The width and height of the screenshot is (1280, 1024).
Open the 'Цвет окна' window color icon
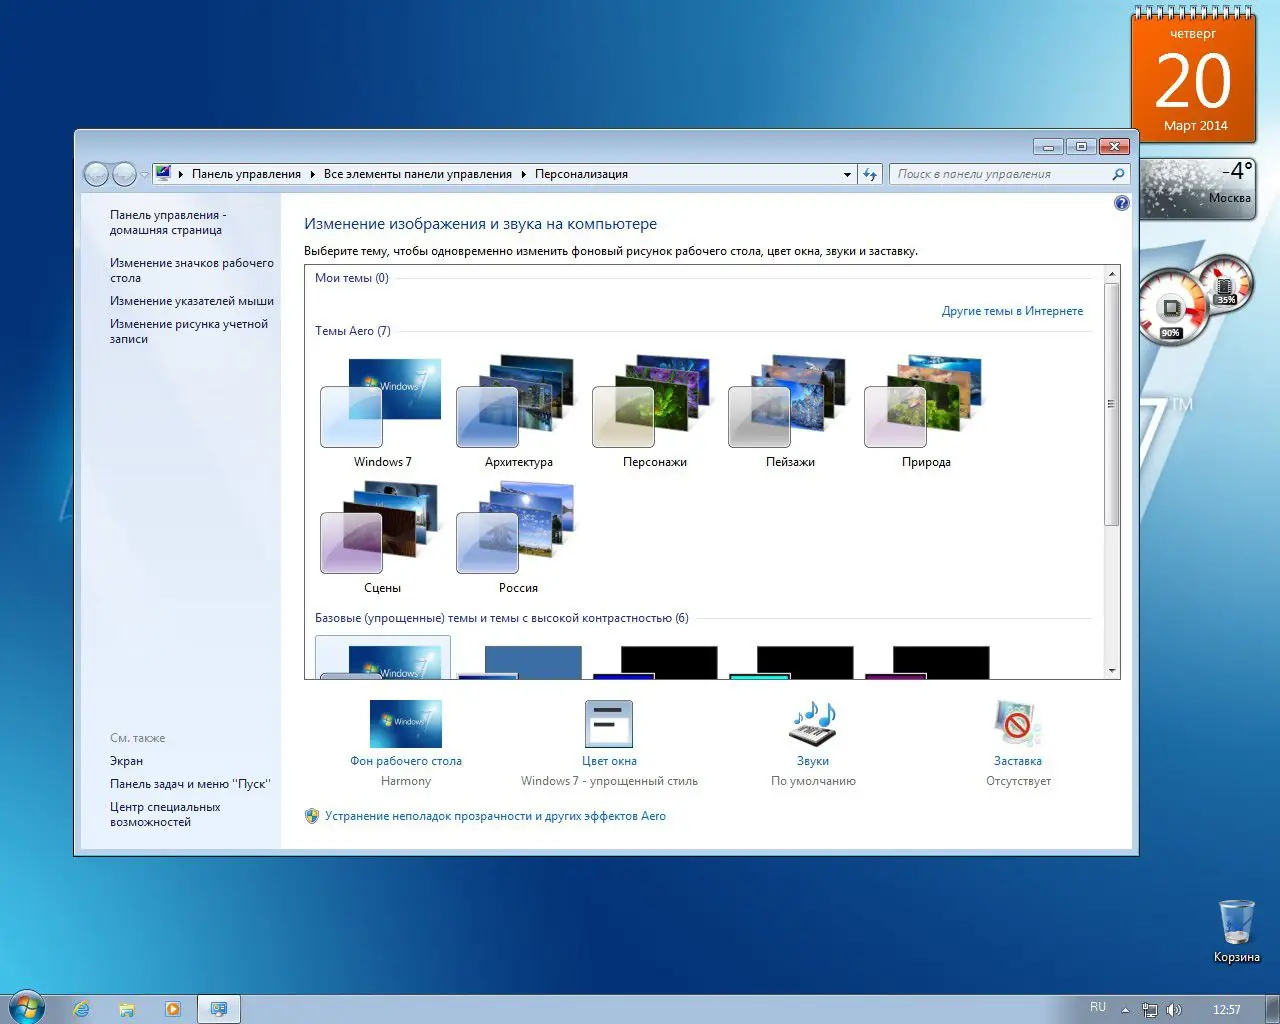609,724
